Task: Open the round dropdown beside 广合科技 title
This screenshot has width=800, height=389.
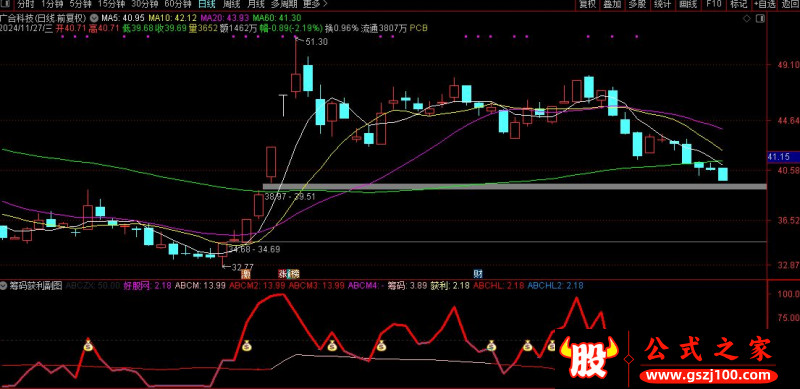Action: (92, 19)
